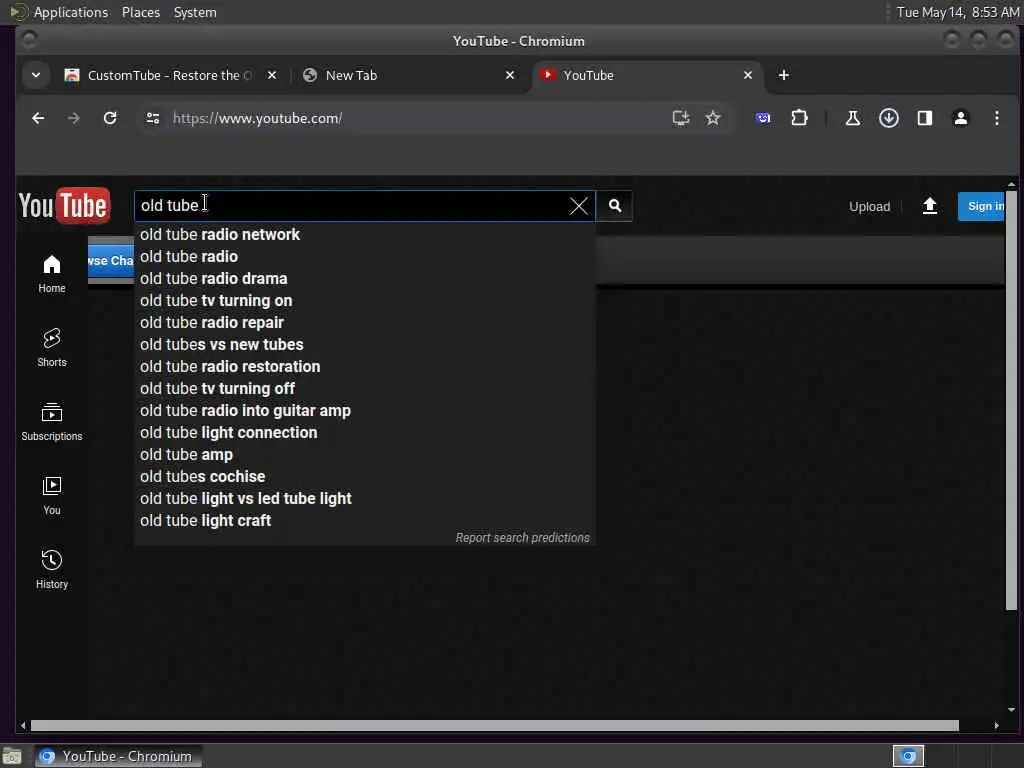Click YouTube - Chromium taskbar button
This screenshot has height=768, width=1024.
pos(118,756)
